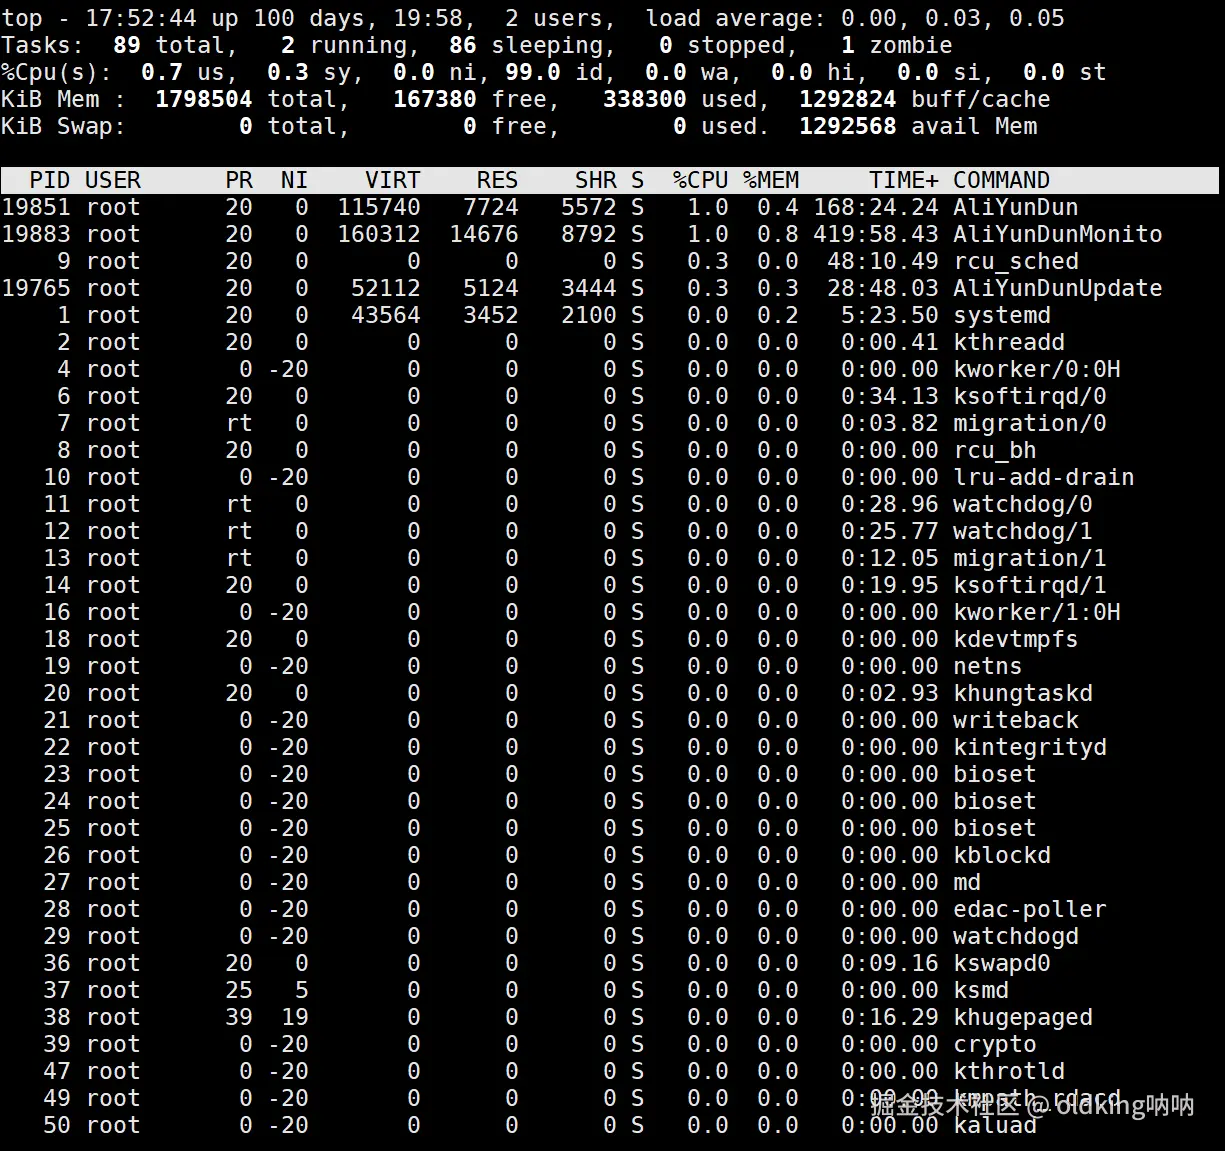1225x1151 pixels.
Task: Click the kthrotld command name
Action: coord(1008,1071)
